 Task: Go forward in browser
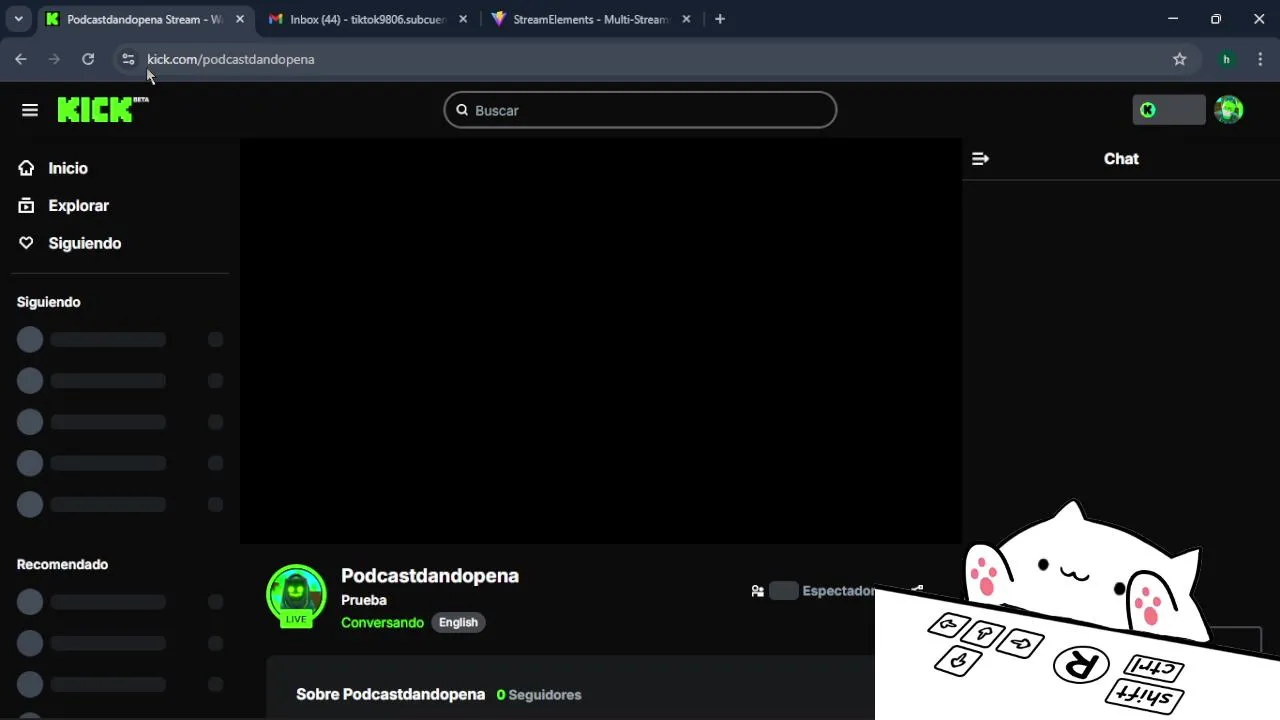(54, 59)
